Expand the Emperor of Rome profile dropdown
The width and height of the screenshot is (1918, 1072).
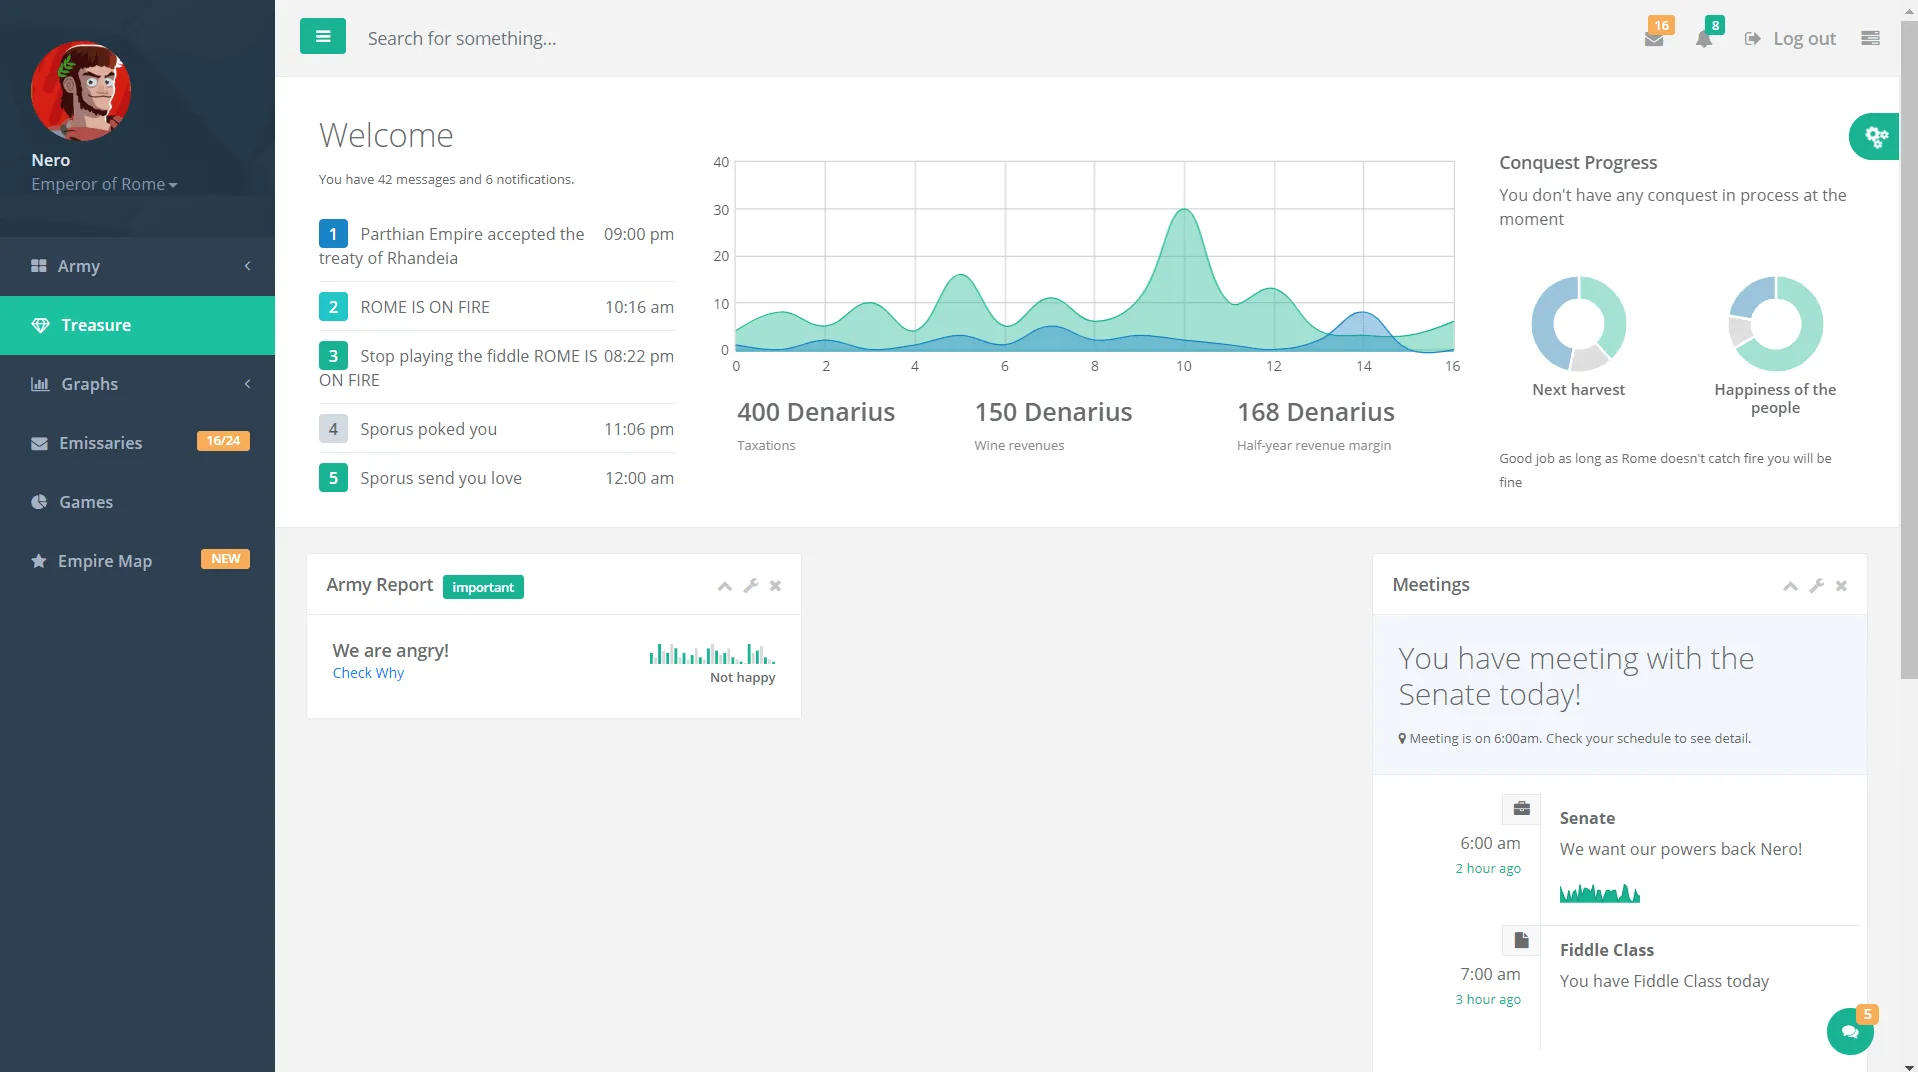[104, 184]
